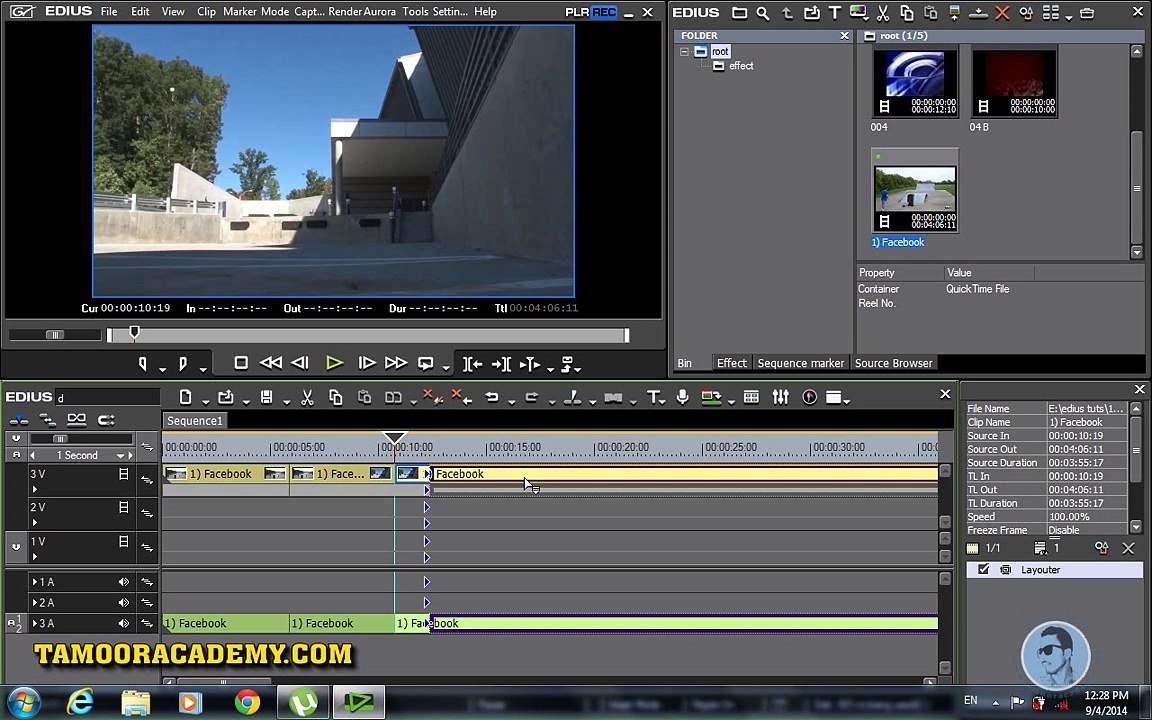The image size is (1152, 720).
Task: Toggle mute on the 3 A track speaker
Action: click(x=124, y=624)
